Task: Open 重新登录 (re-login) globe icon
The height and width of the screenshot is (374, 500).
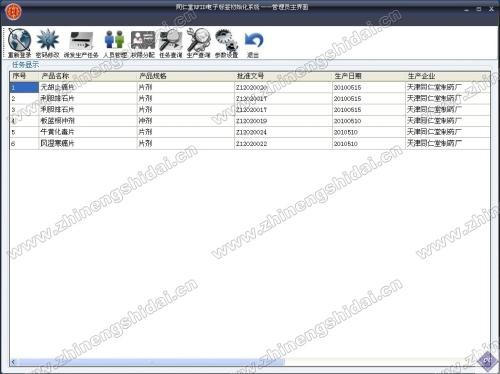Action: (x=19, y=43)
